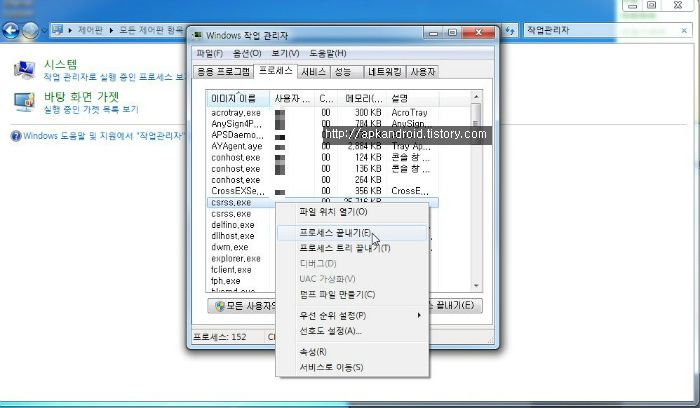Click the Control Panel forward arrow button

click(30, 30)
